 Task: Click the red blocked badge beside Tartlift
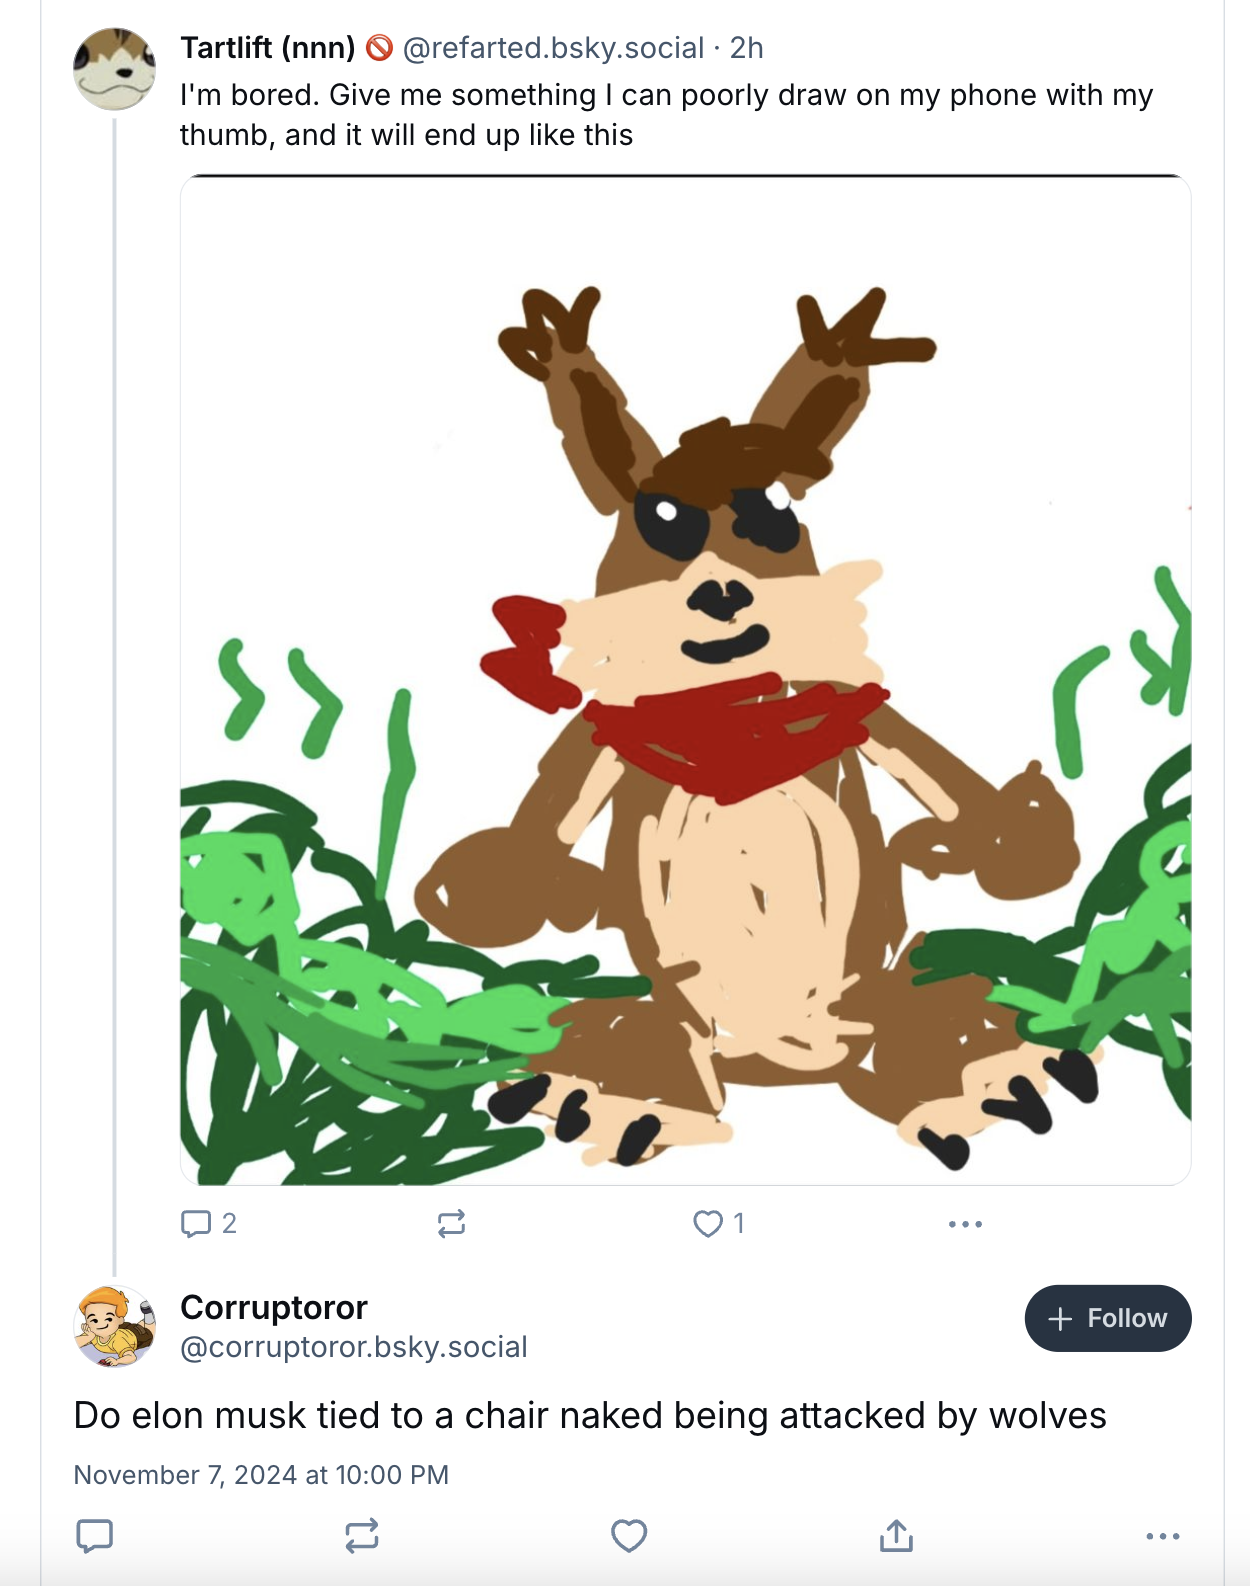(x=379, y=47)
